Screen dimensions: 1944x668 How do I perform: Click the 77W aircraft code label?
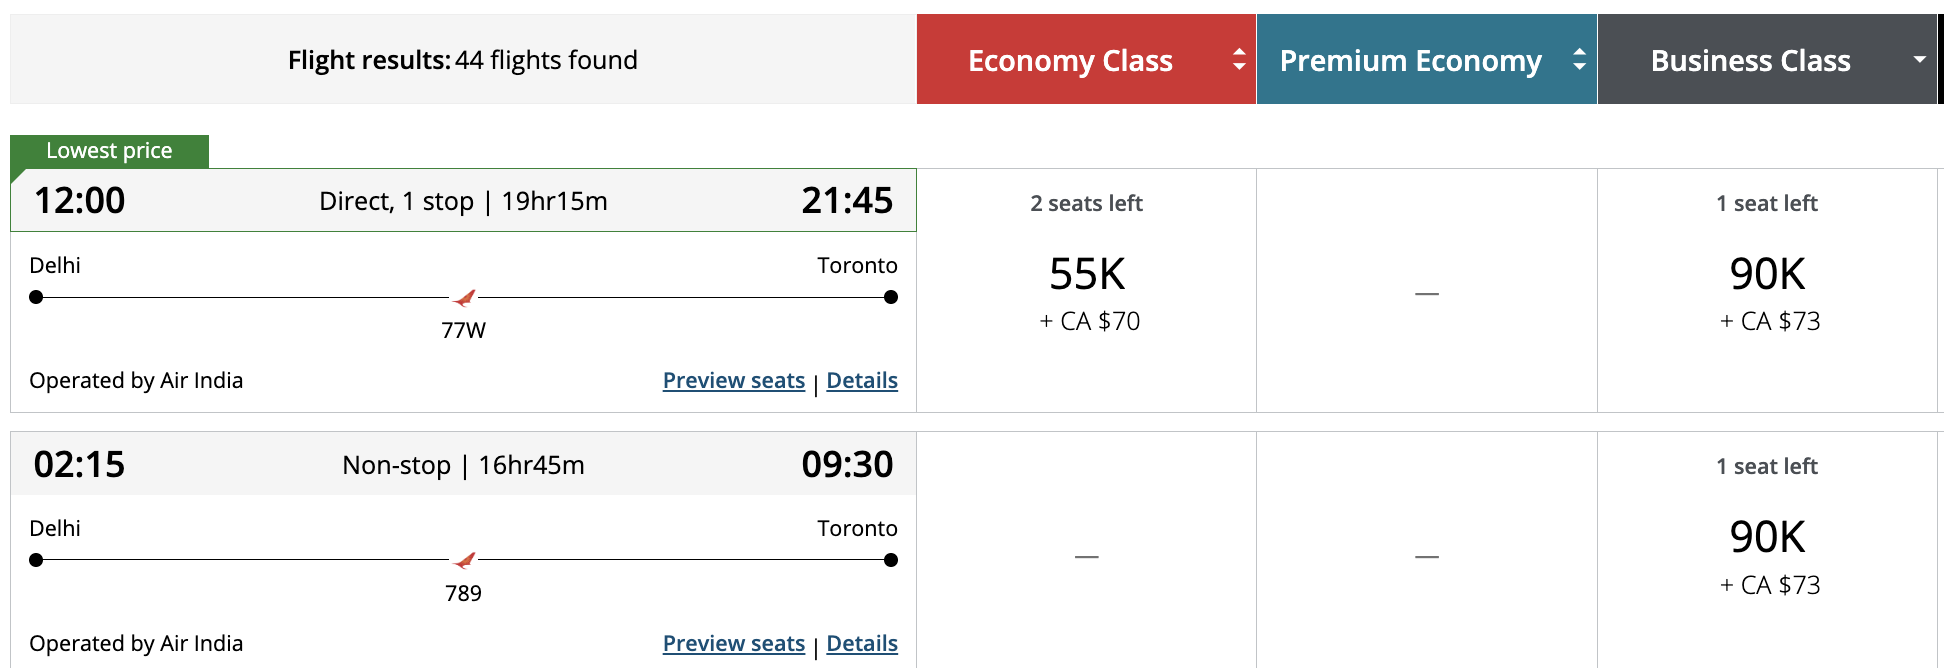click(x=463, y=331)
